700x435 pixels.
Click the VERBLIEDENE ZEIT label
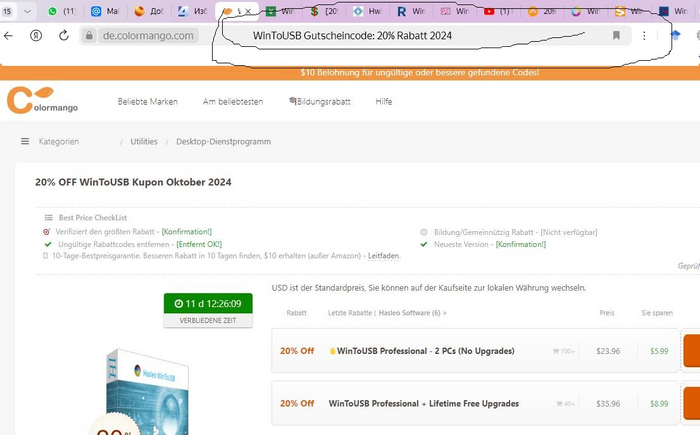click(208, 320)
